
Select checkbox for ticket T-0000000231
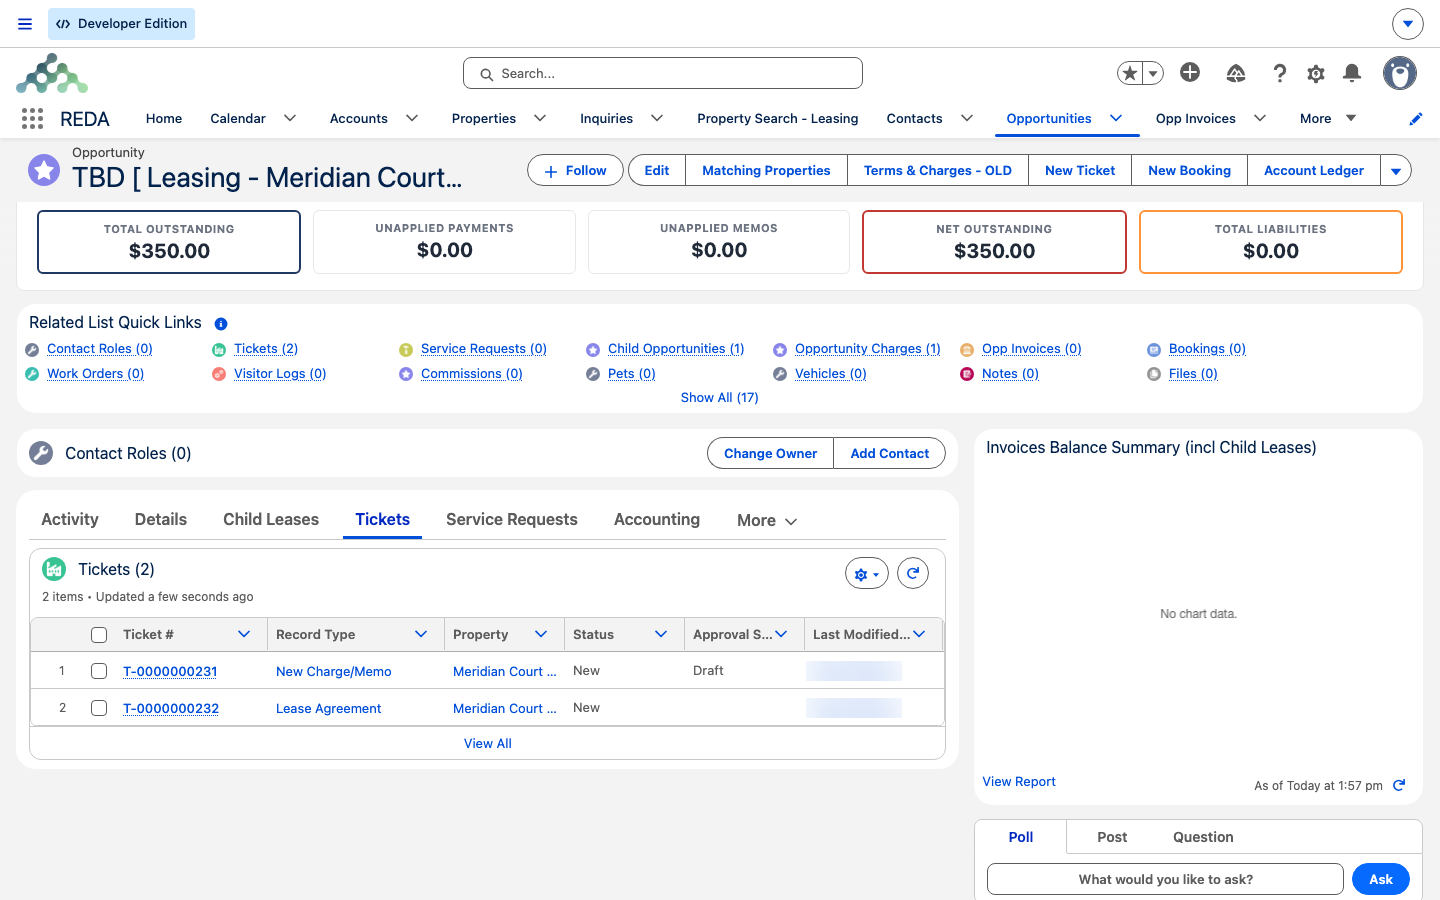pos(99,671)
